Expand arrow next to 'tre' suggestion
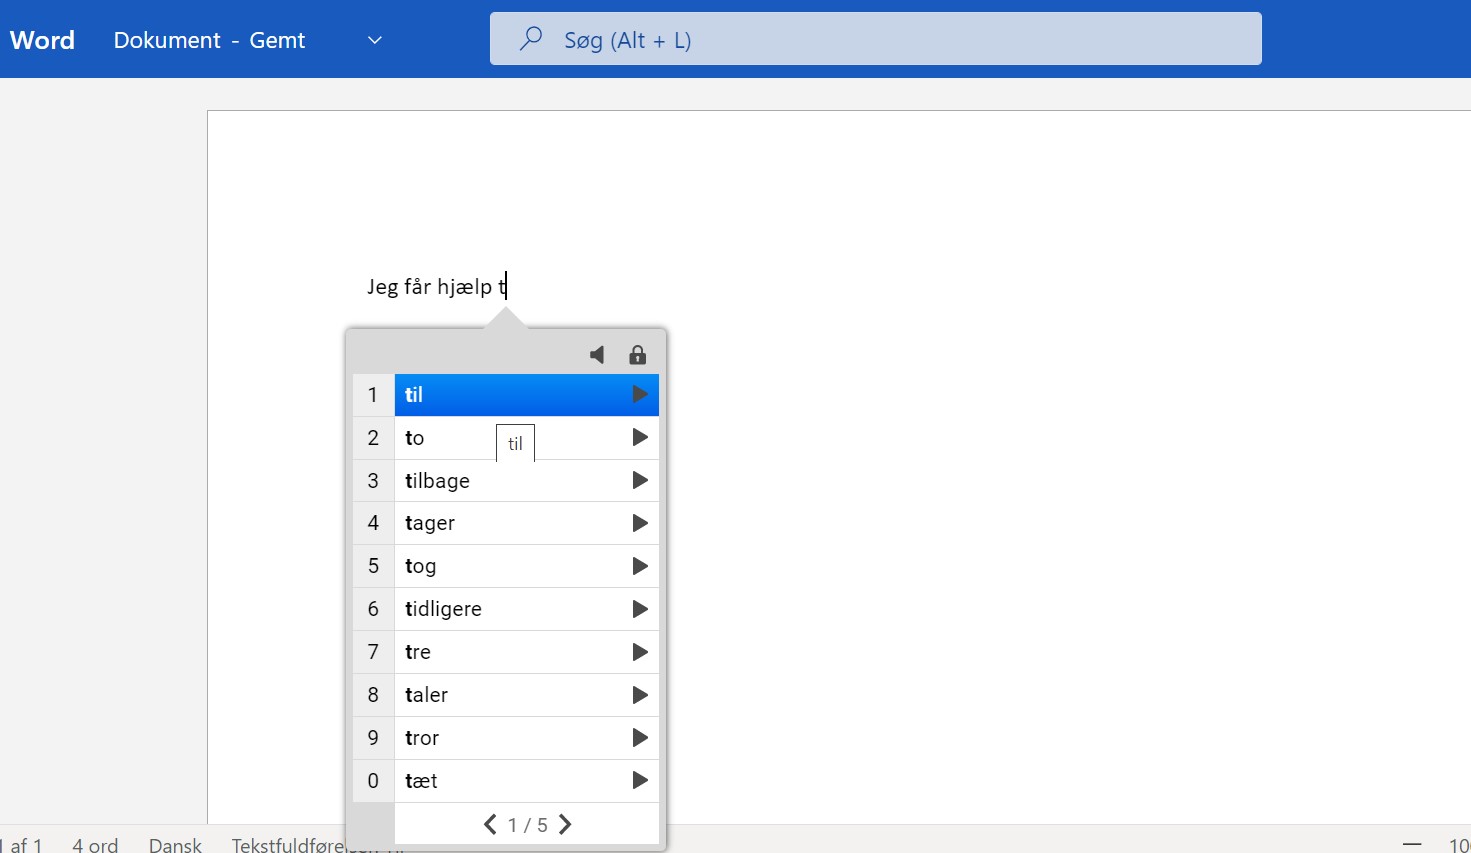Image resolution: width=1471 pixels, height=853 pixels. tap(640, 652)
